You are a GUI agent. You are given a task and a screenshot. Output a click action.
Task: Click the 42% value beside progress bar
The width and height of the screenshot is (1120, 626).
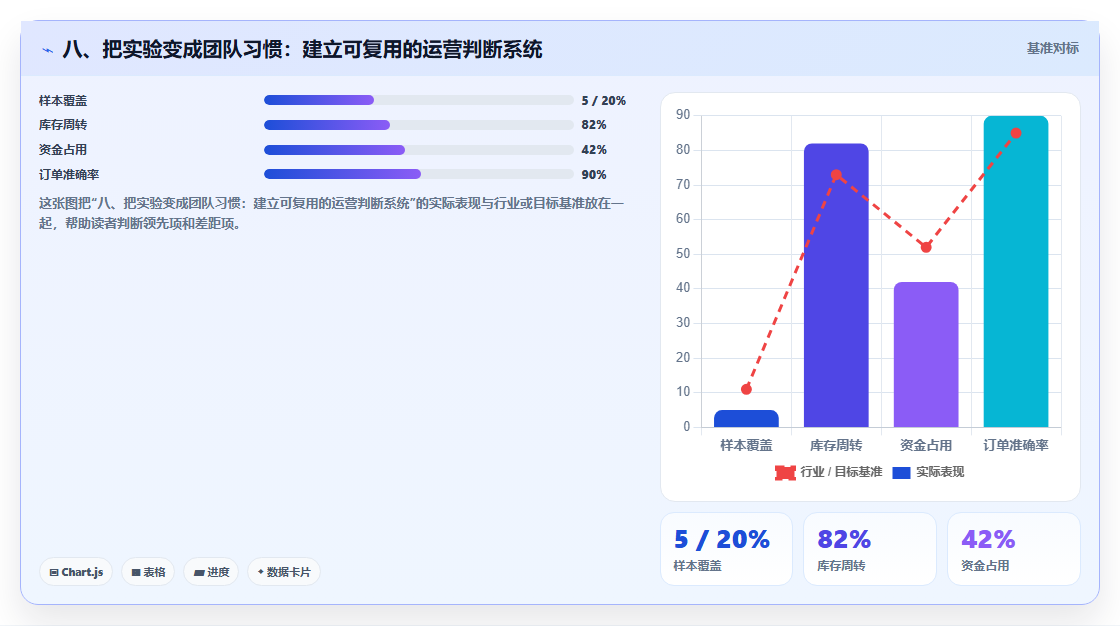[x=594, y=150]
